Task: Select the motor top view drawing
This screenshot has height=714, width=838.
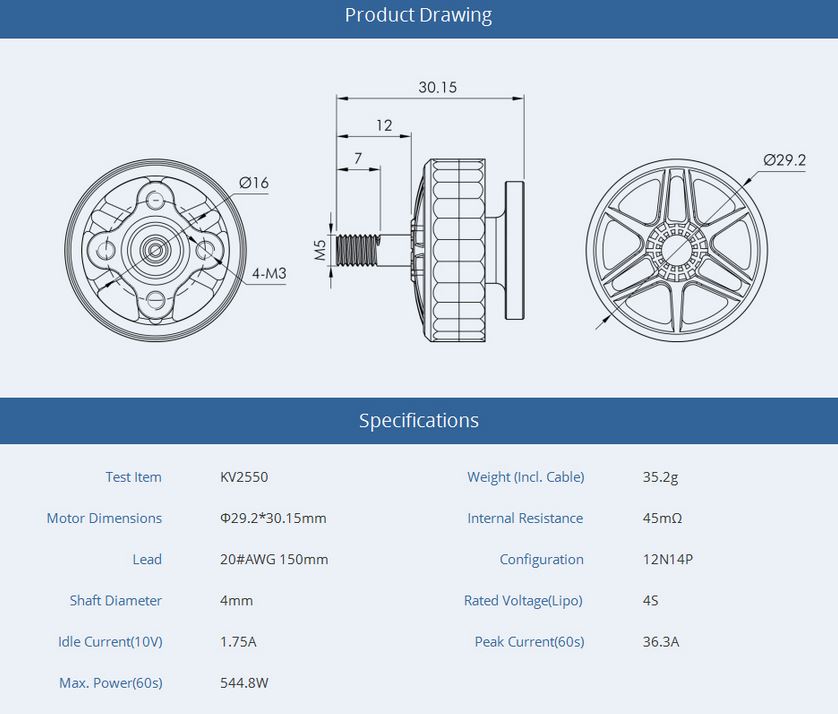Action: click(x=677, y=250)
